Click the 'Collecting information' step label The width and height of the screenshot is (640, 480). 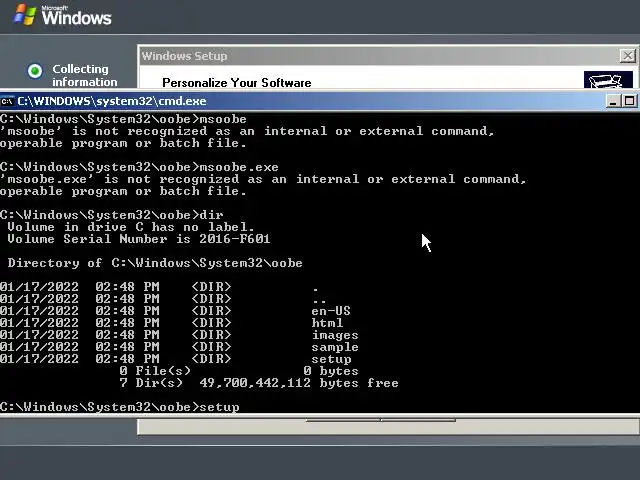point(84,76)
